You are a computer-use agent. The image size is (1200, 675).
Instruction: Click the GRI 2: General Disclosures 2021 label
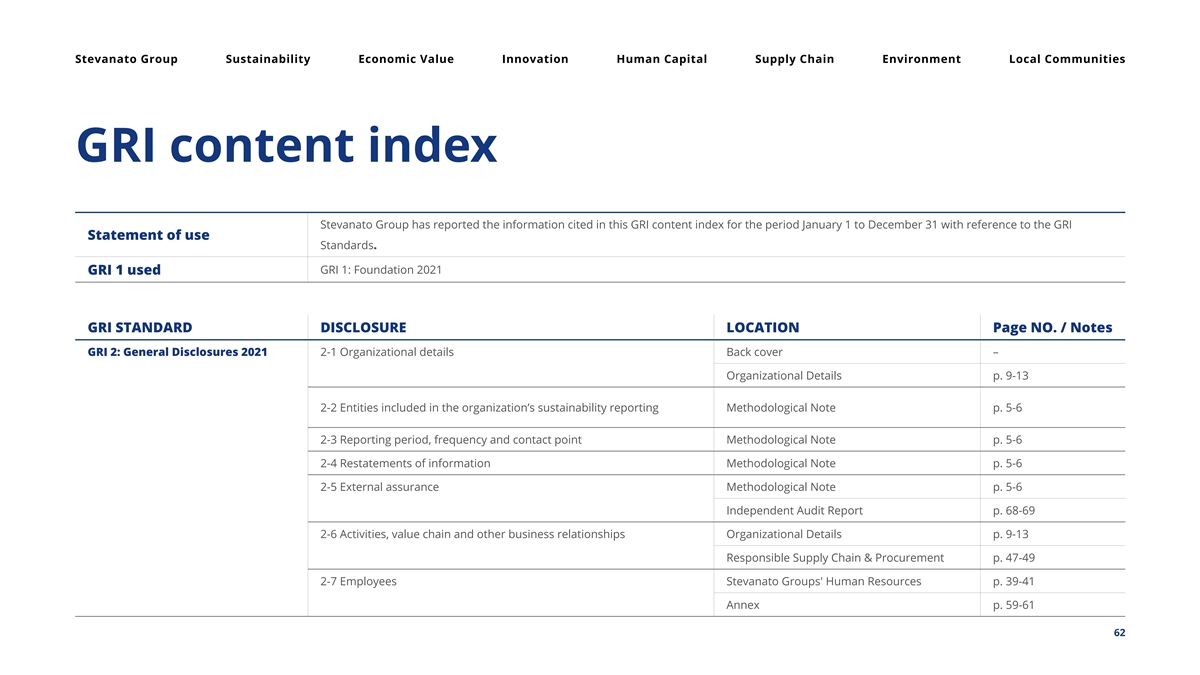[177, 352]
